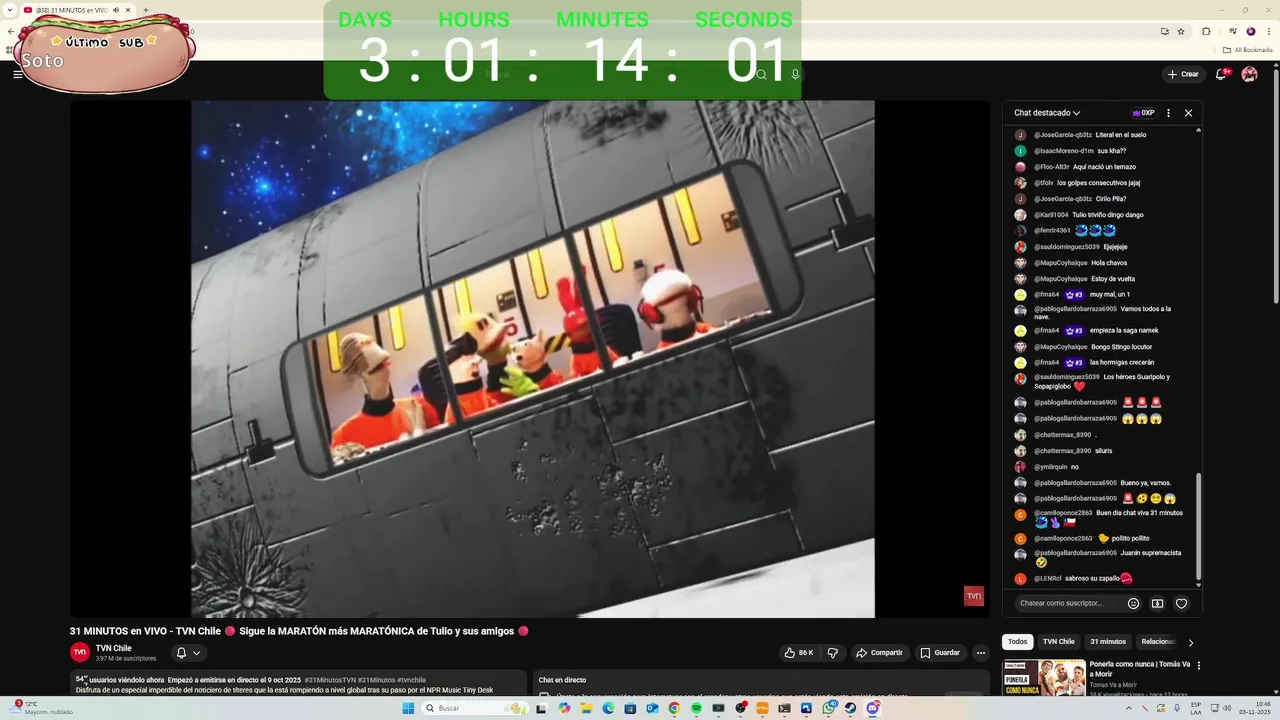Expand the Chat destacado dropdown
The image size is (1280, 720).
1046,113
